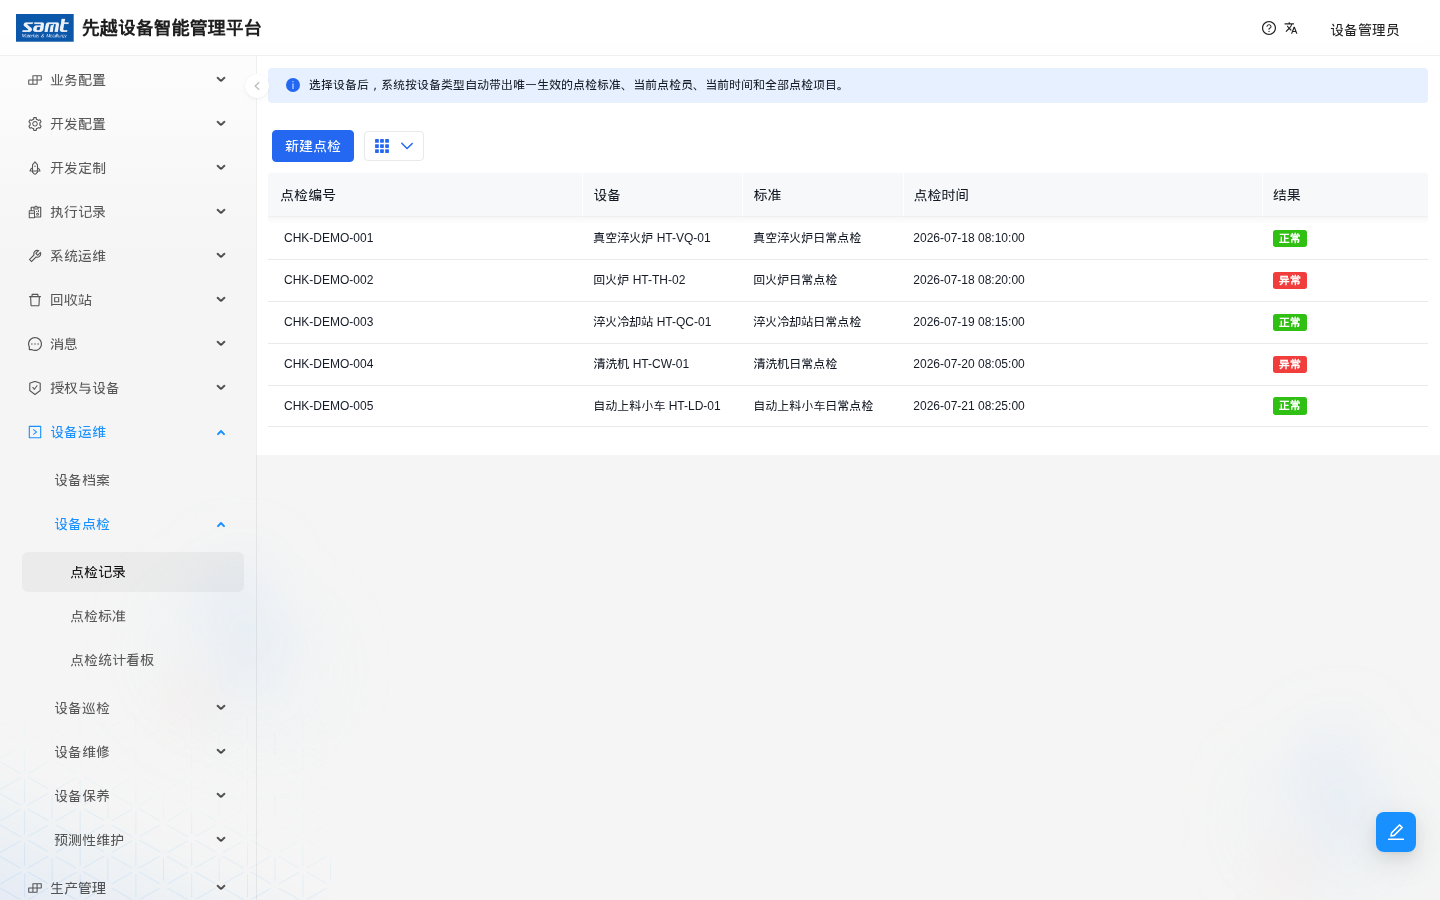Open 设备管理员 user menu
1440x900 pixels.
pos(1364,30)
